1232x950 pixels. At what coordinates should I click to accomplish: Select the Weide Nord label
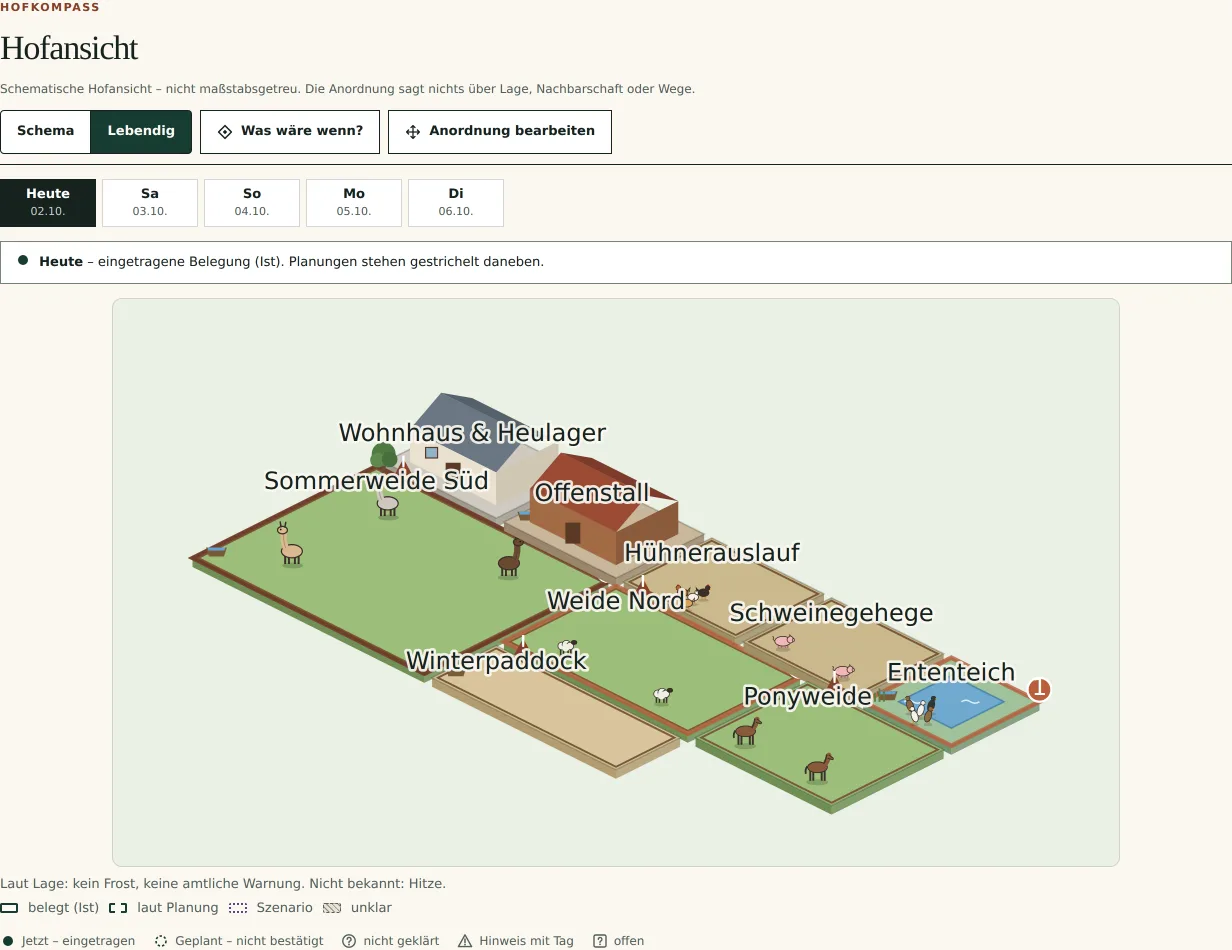click(x=616, y=601)
